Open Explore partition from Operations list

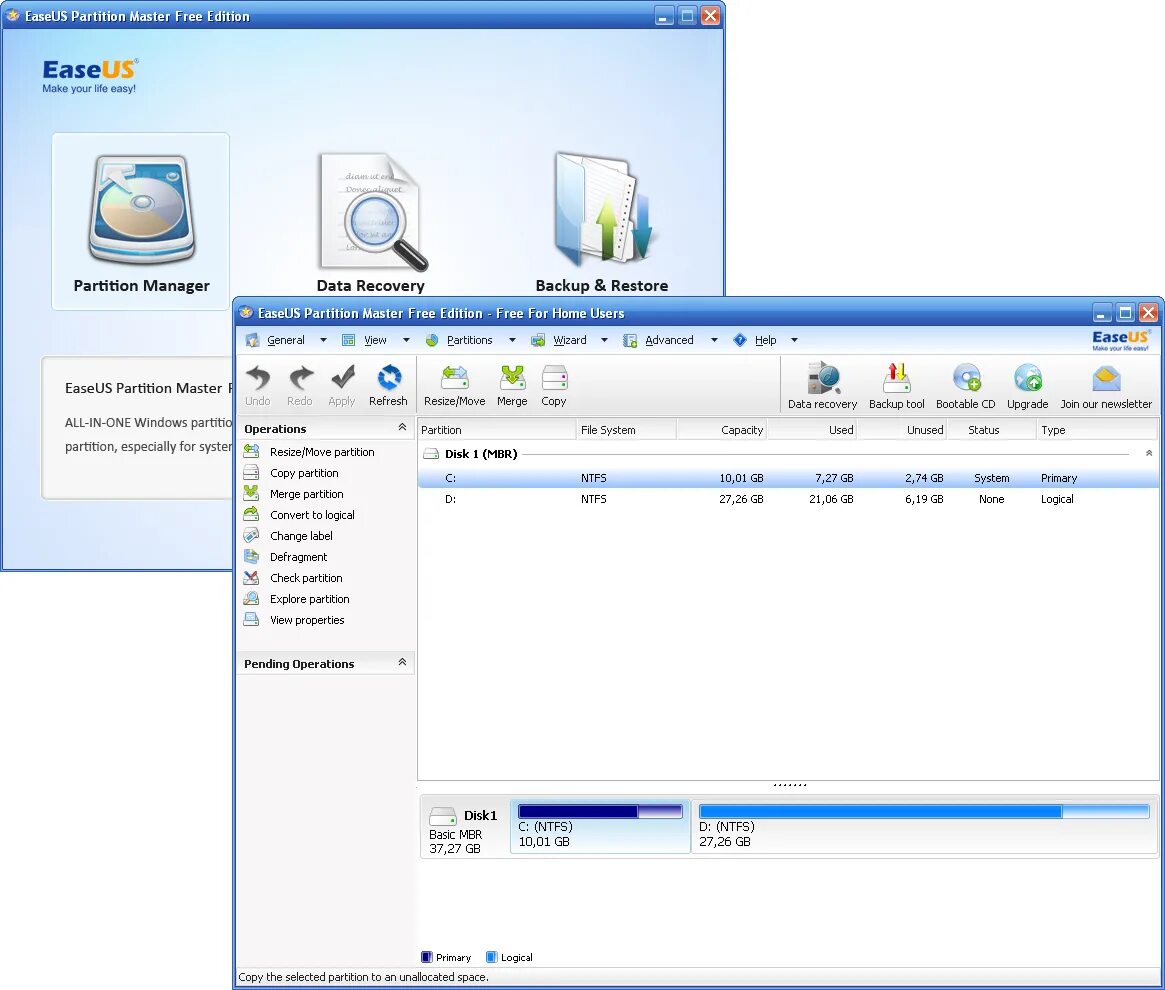(309, 599)
